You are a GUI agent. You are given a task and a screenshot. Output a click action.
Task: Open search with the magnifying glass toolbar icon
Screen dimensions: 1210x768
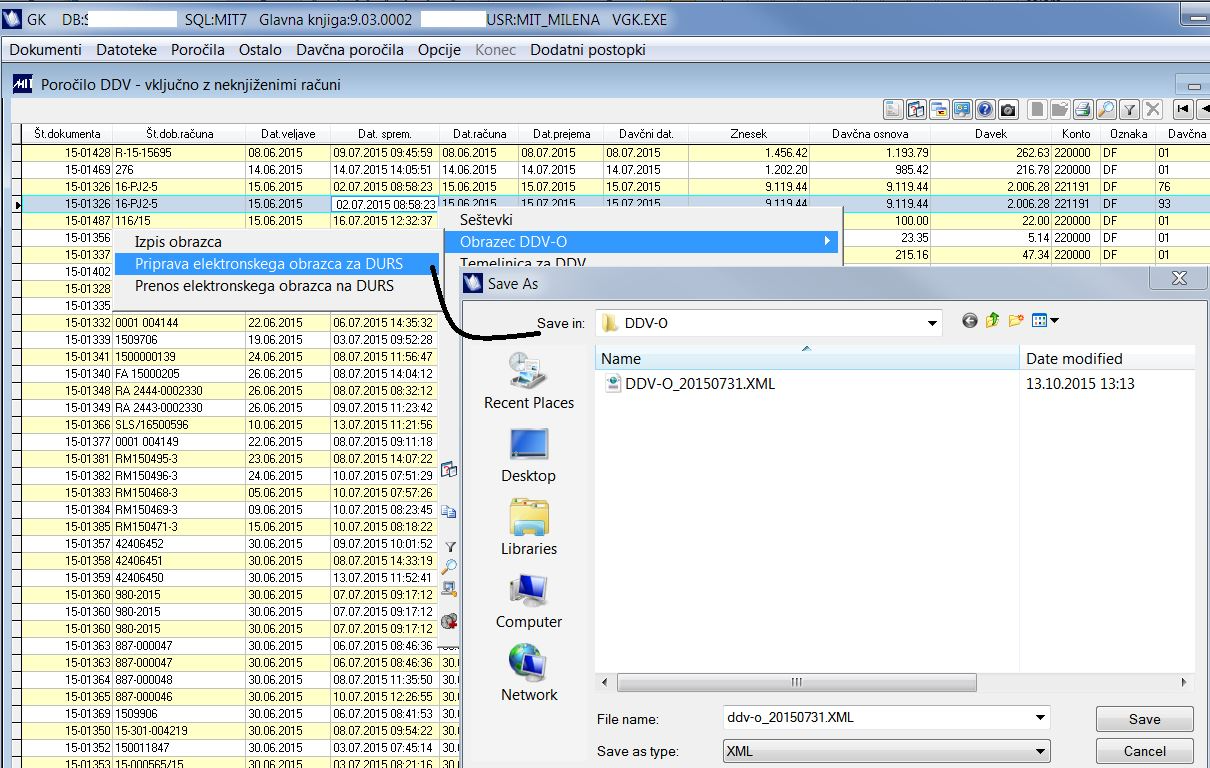click(1105, 110)
